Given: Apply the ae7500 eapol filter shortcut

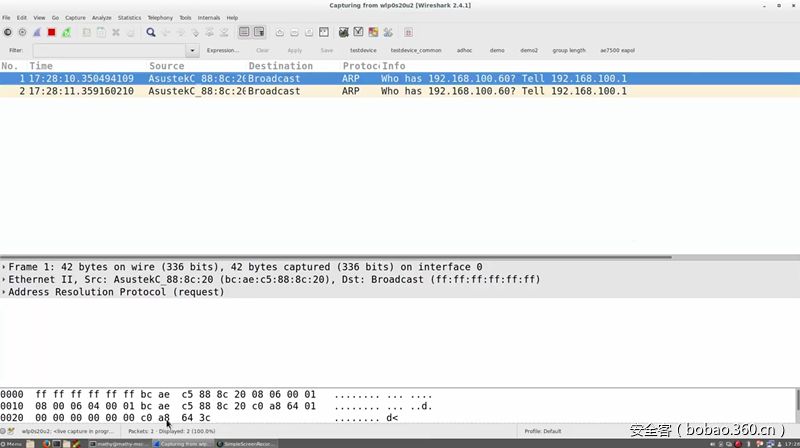Looking at the screenshot, I should click(617, 51).
